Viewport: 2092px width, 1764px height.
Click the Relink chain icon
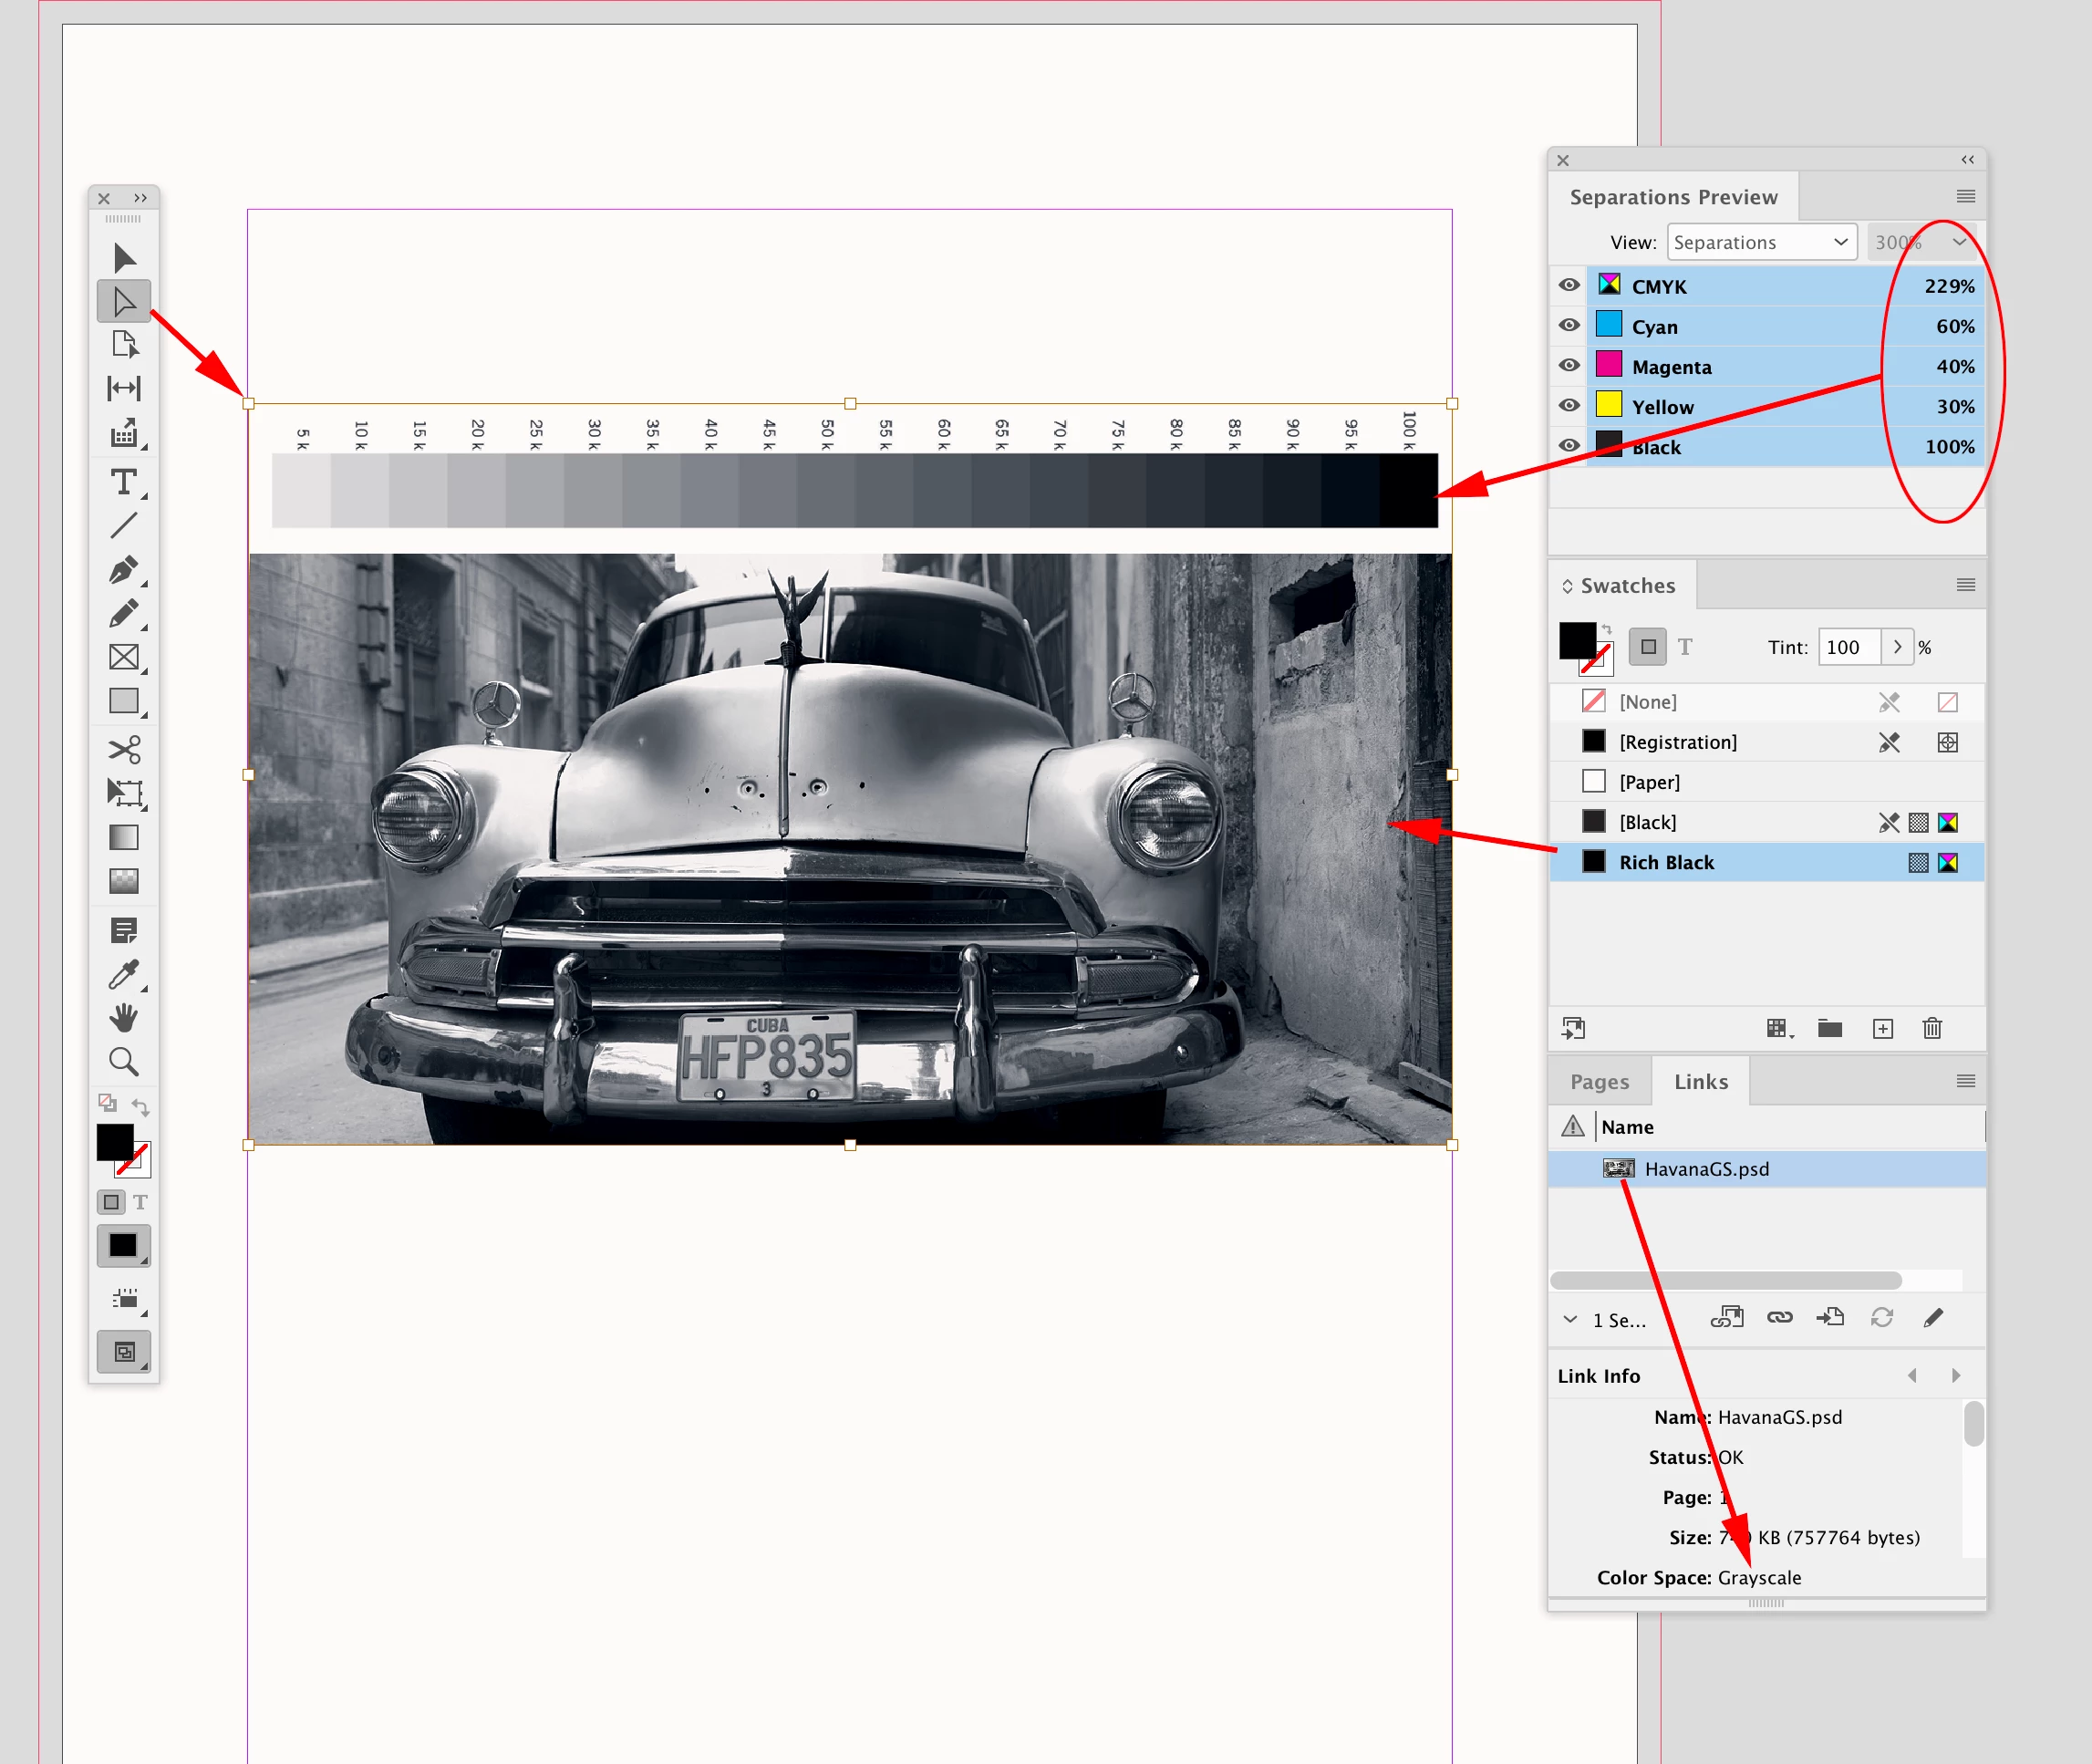[1780, 1317]
